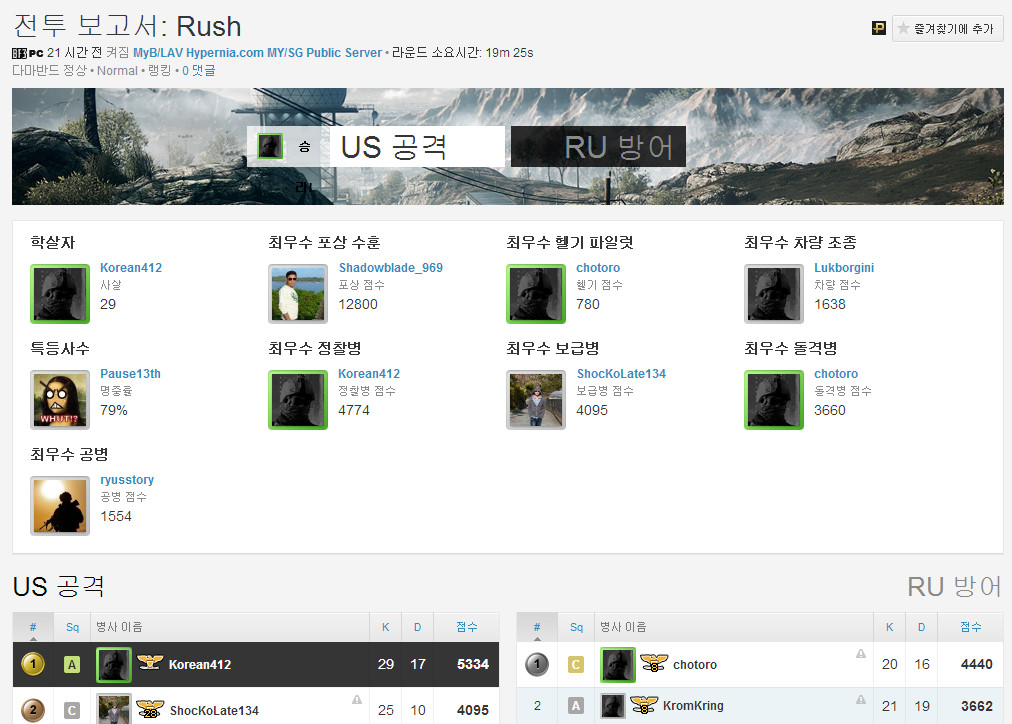This screenshot has width=1012, height=724.
Task: Sort US table by # column
Action: tap(33, 627)
